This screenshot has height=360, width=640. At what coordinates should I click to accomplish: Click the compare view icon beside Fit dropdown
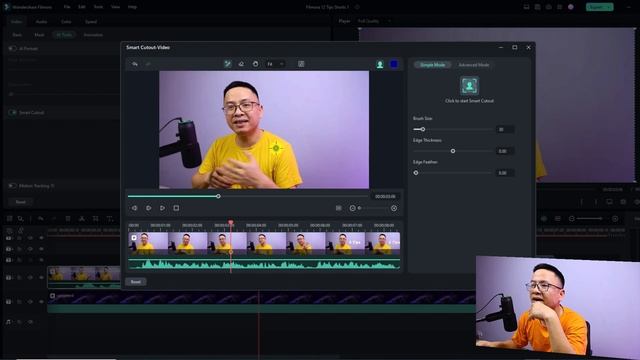tap(301, 64)
